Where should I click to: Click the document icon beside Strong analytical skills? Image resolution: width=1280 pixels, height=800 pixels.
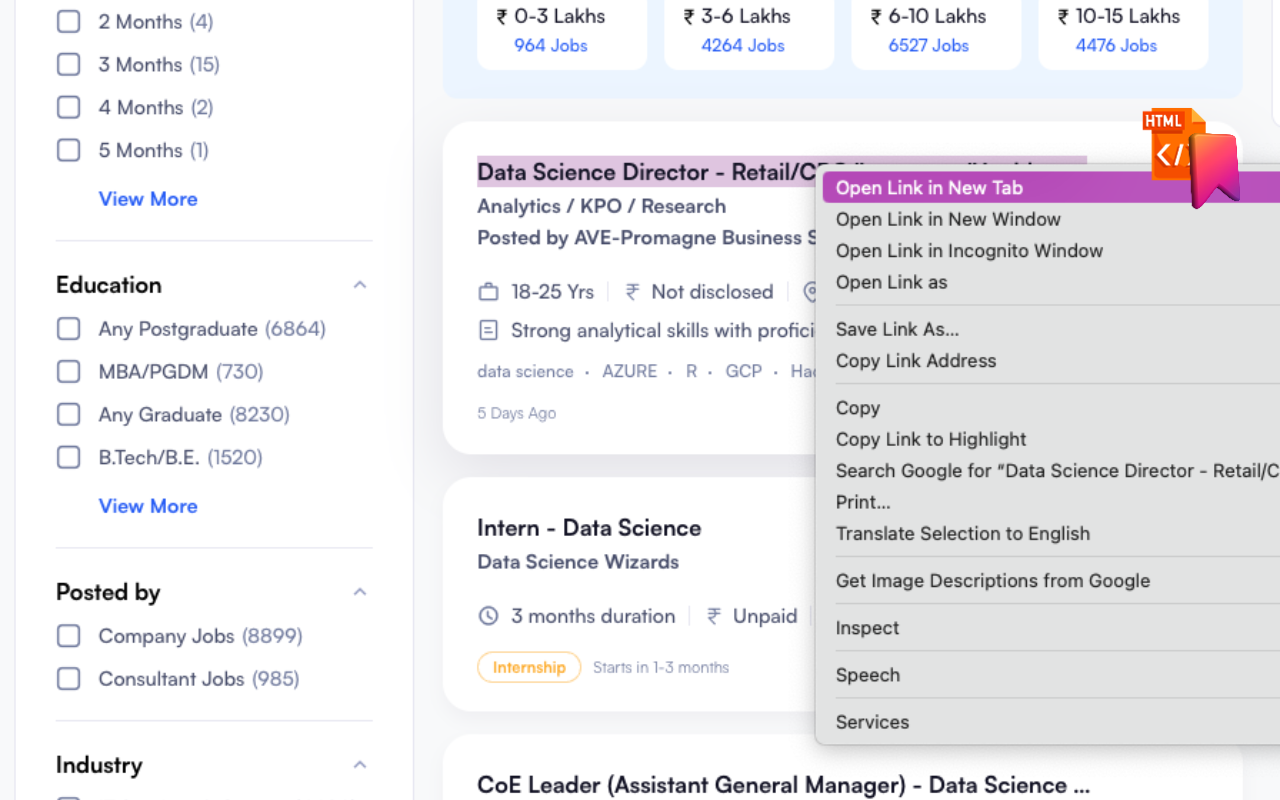(x=488, y=330)
